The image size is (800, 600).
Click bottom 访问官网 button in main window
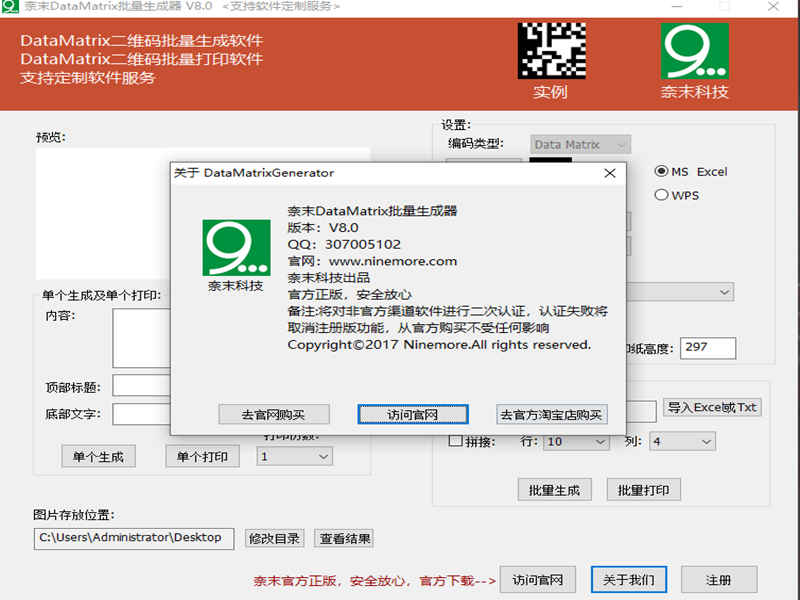538,580
